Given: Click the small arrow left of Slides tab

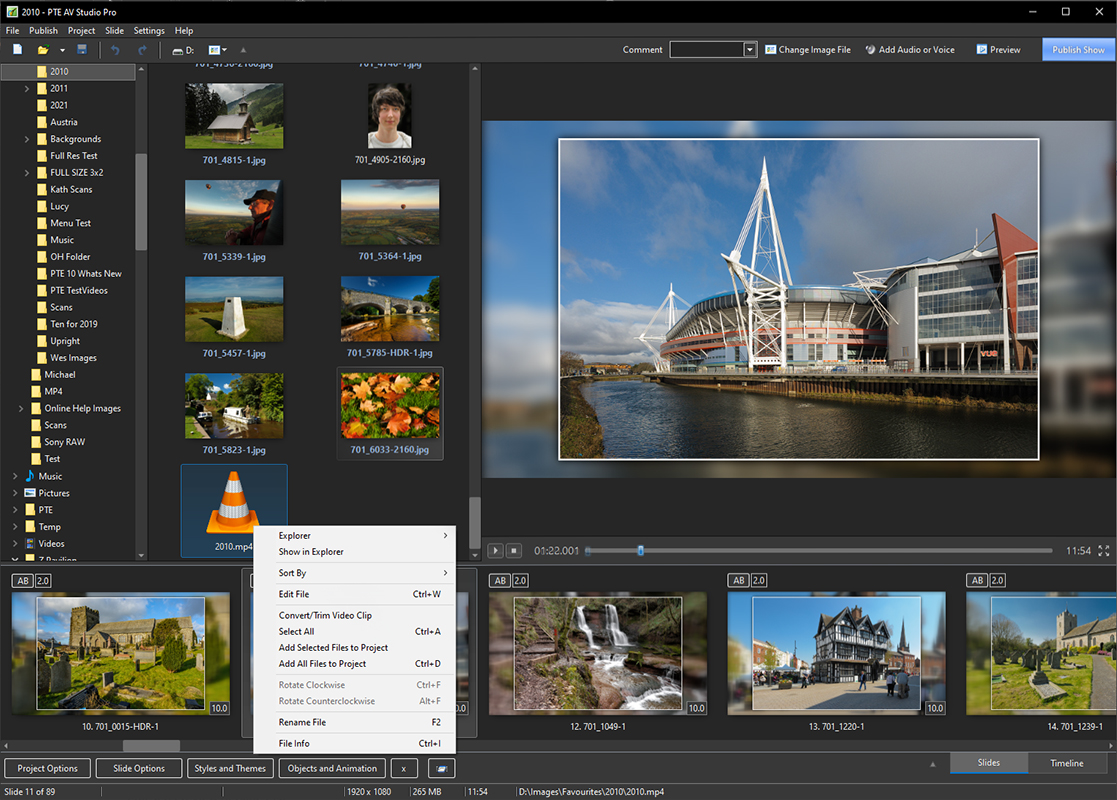Looking at the screenshot, I should [x=932, y=764].
